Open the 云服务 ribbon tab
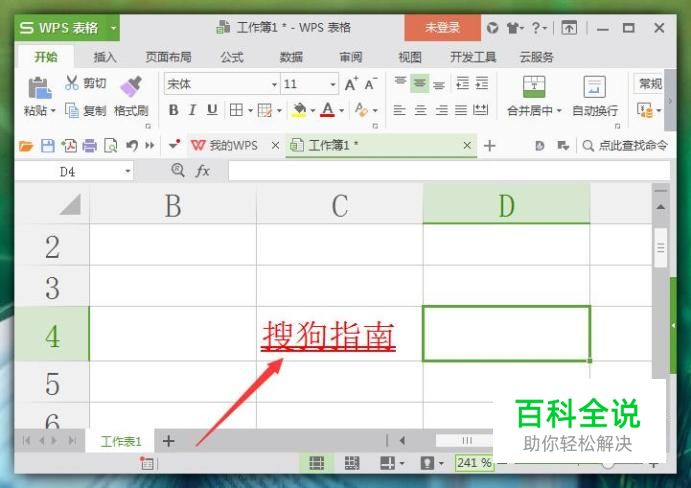Image resolution: width=691 pixels, height=488 pixels. 536,57
